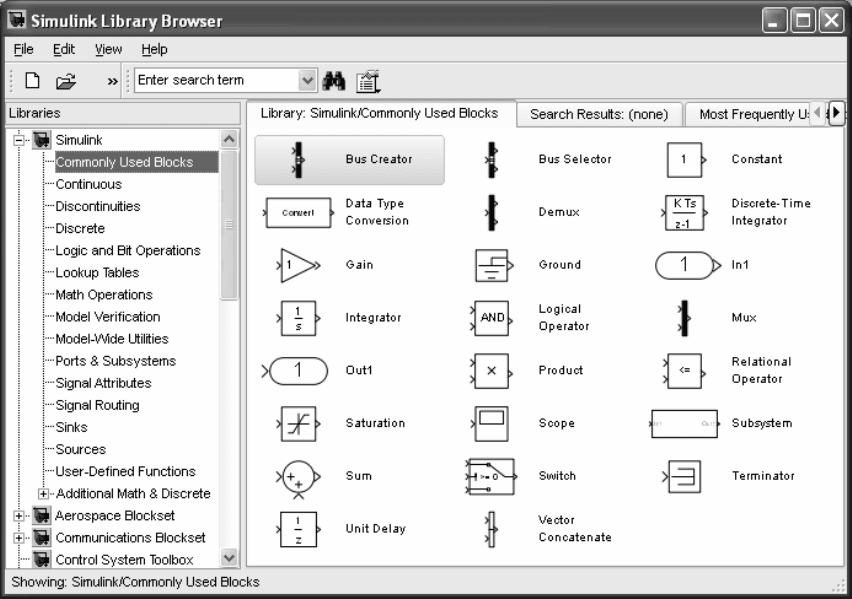Image resolution: width=852 pixels, height=599 pixels.
Task: Pick the Ground block icon
Action: click(x=493, y=265)
